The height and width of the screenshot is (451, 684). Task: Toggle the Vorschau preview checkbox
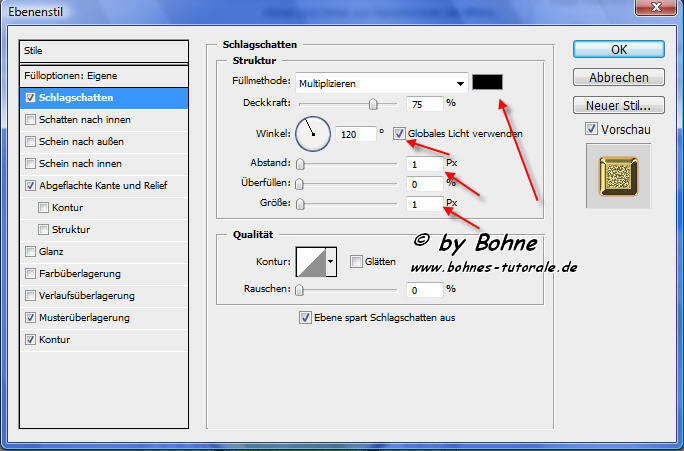click(591, 128)
